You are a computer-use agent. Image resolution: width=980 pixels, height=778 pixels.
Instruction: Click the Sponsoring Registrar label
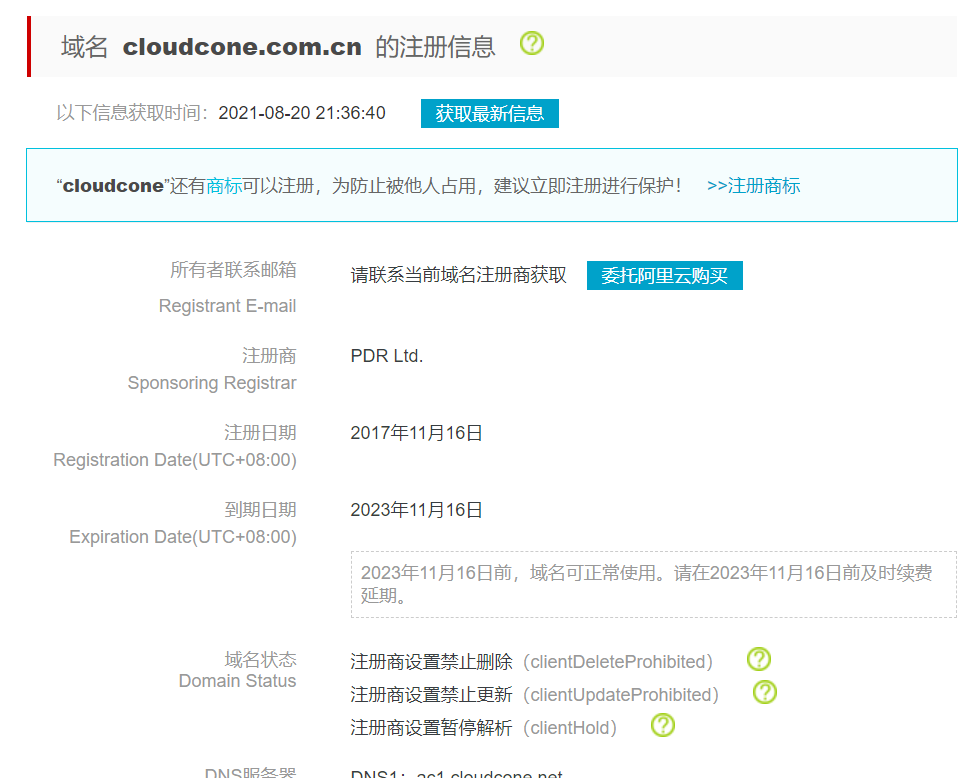coord(212,382)
